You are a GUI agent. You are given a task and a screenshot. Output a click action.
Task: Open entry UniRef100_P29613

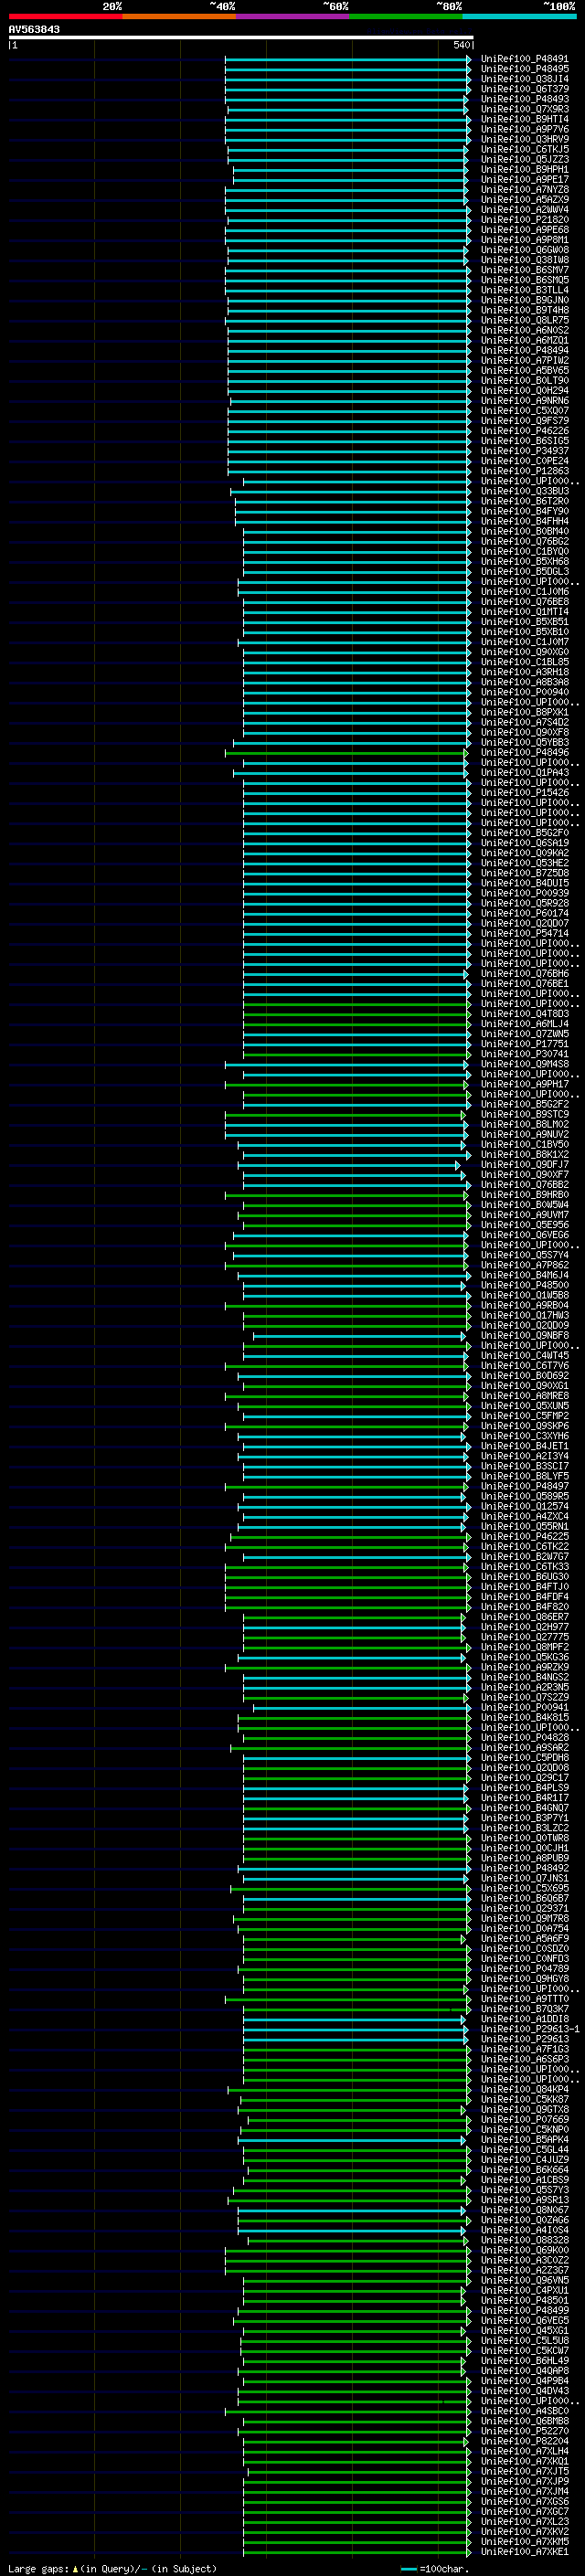[524, 2039]
